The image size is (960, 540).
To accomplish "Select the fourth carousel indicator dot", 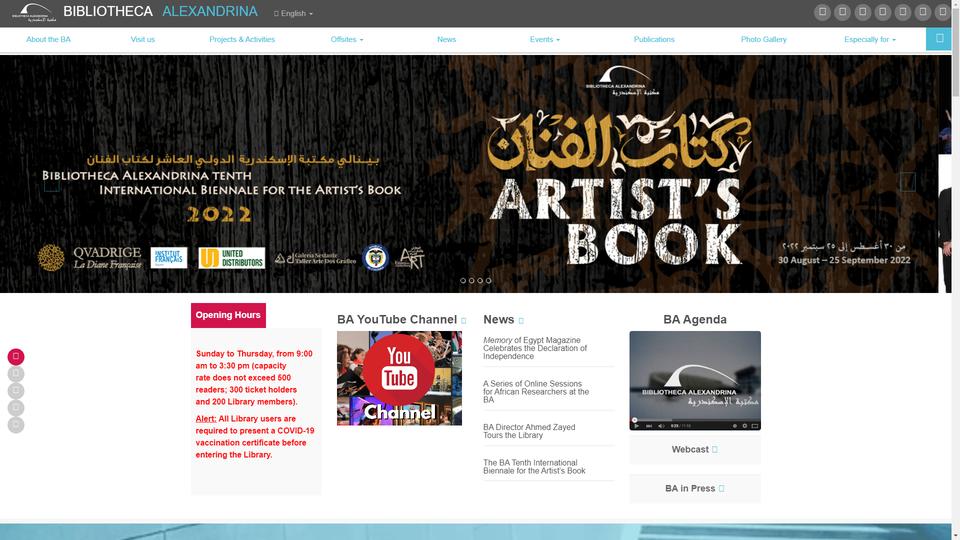I will [x=489, y=280].
